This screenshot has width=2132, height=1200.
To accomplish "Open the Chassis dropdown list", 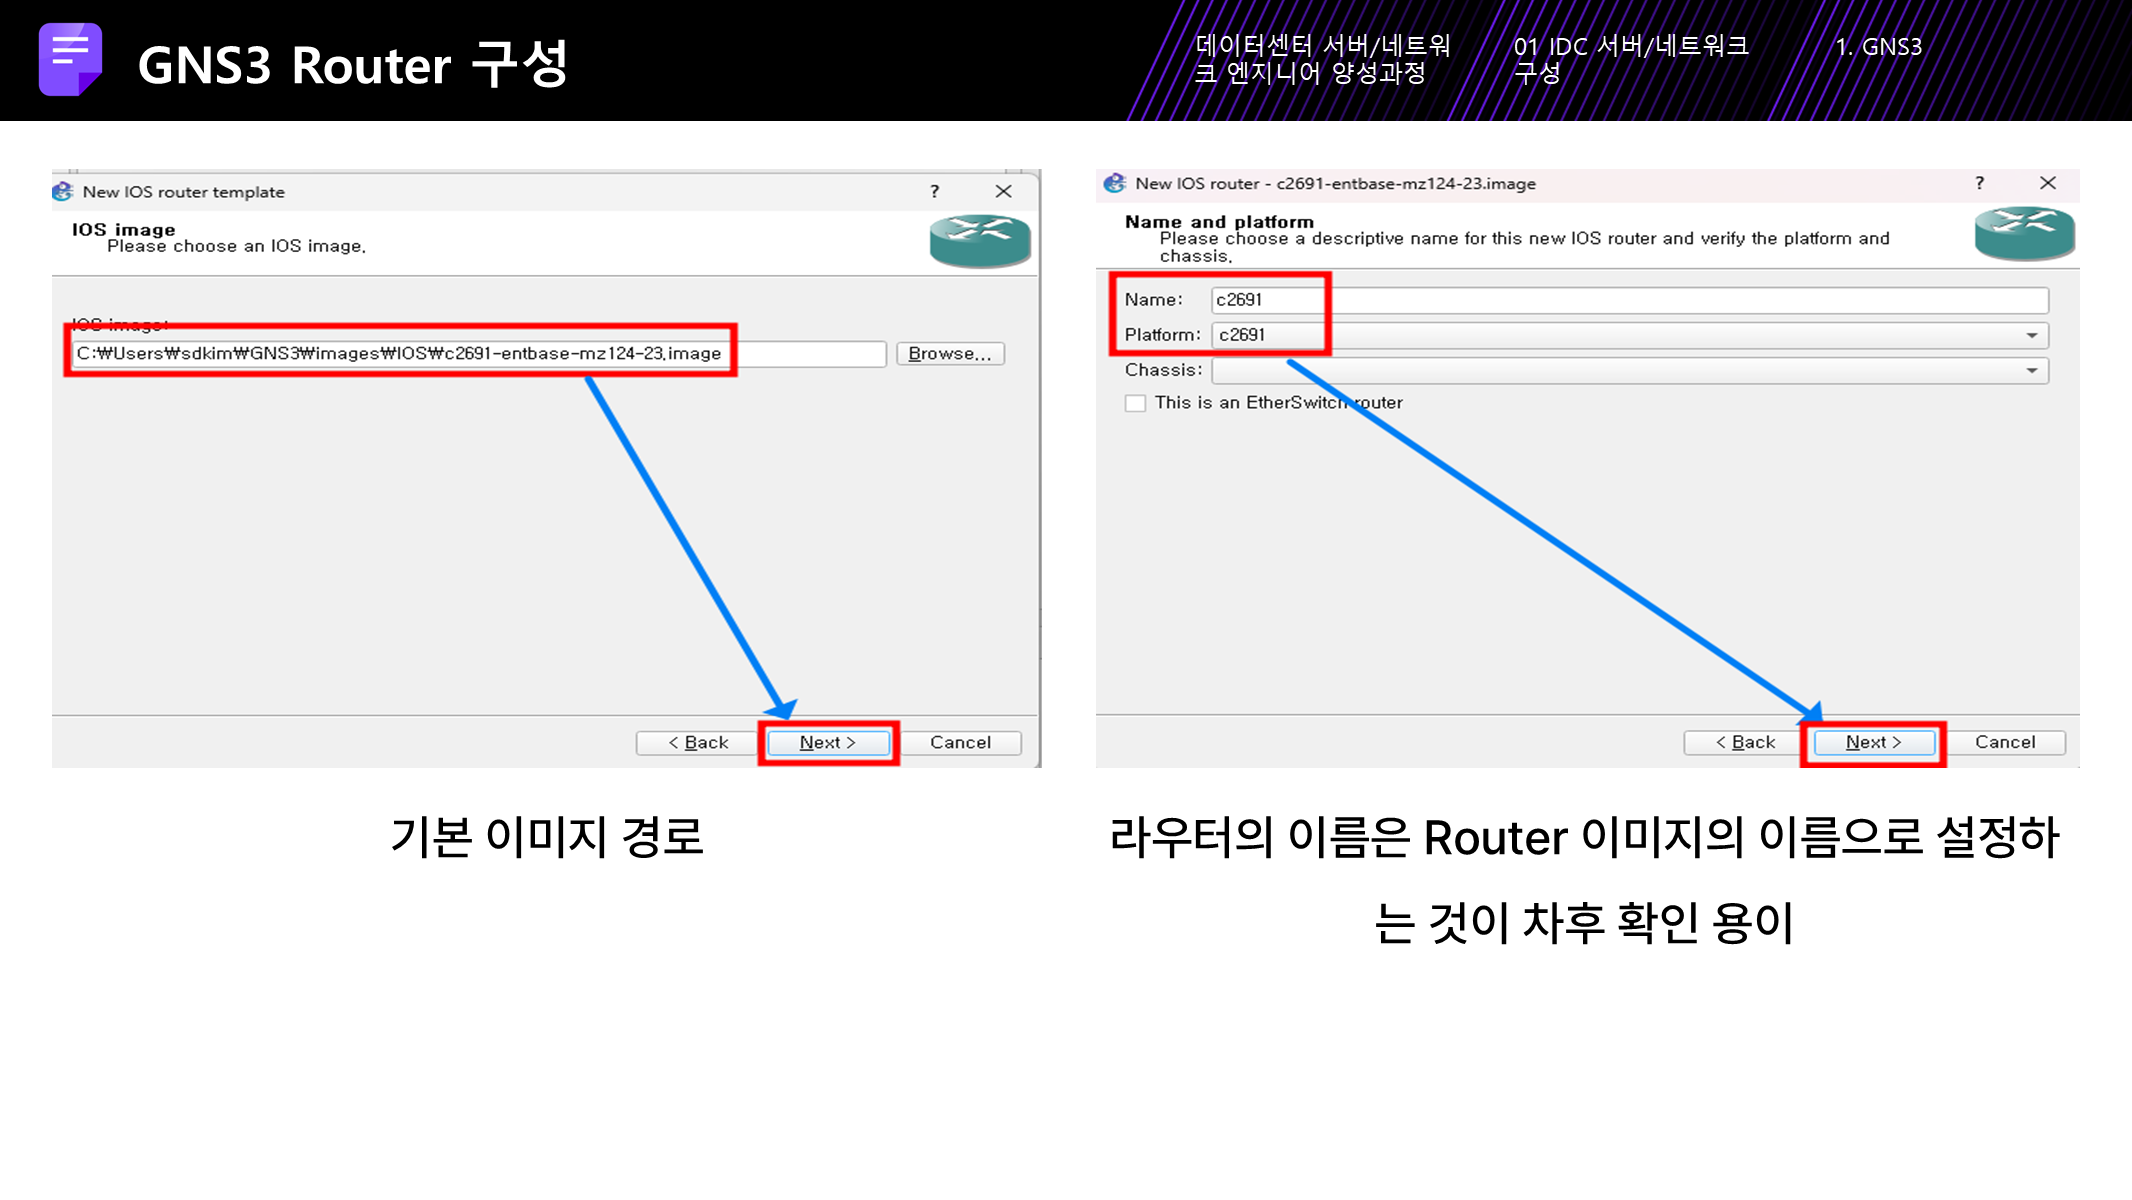I will pyautogui.click(x=2031, y=371).
